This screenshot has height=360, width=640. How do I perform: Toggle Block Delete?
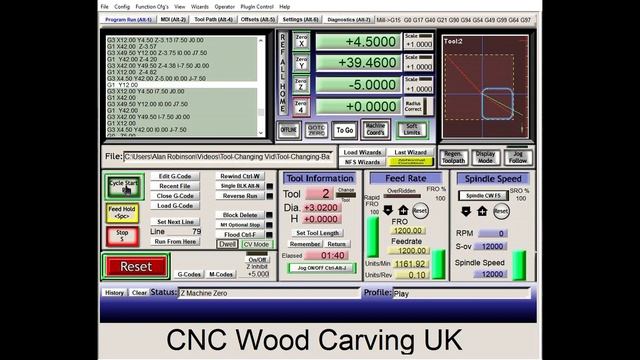240,215
